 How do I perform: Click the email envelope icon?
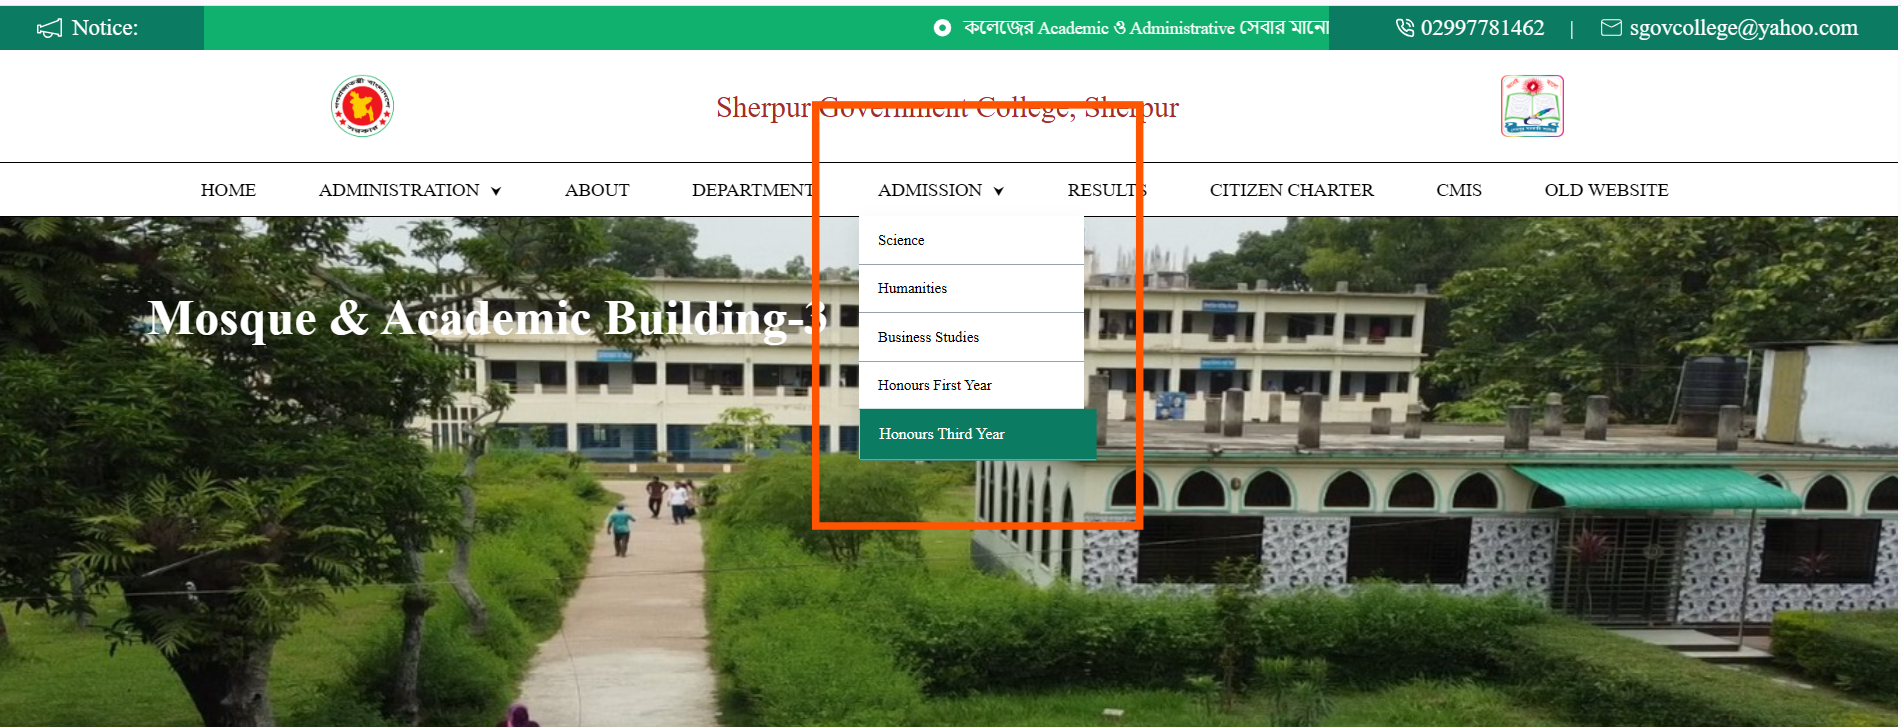pos(1610,28)
